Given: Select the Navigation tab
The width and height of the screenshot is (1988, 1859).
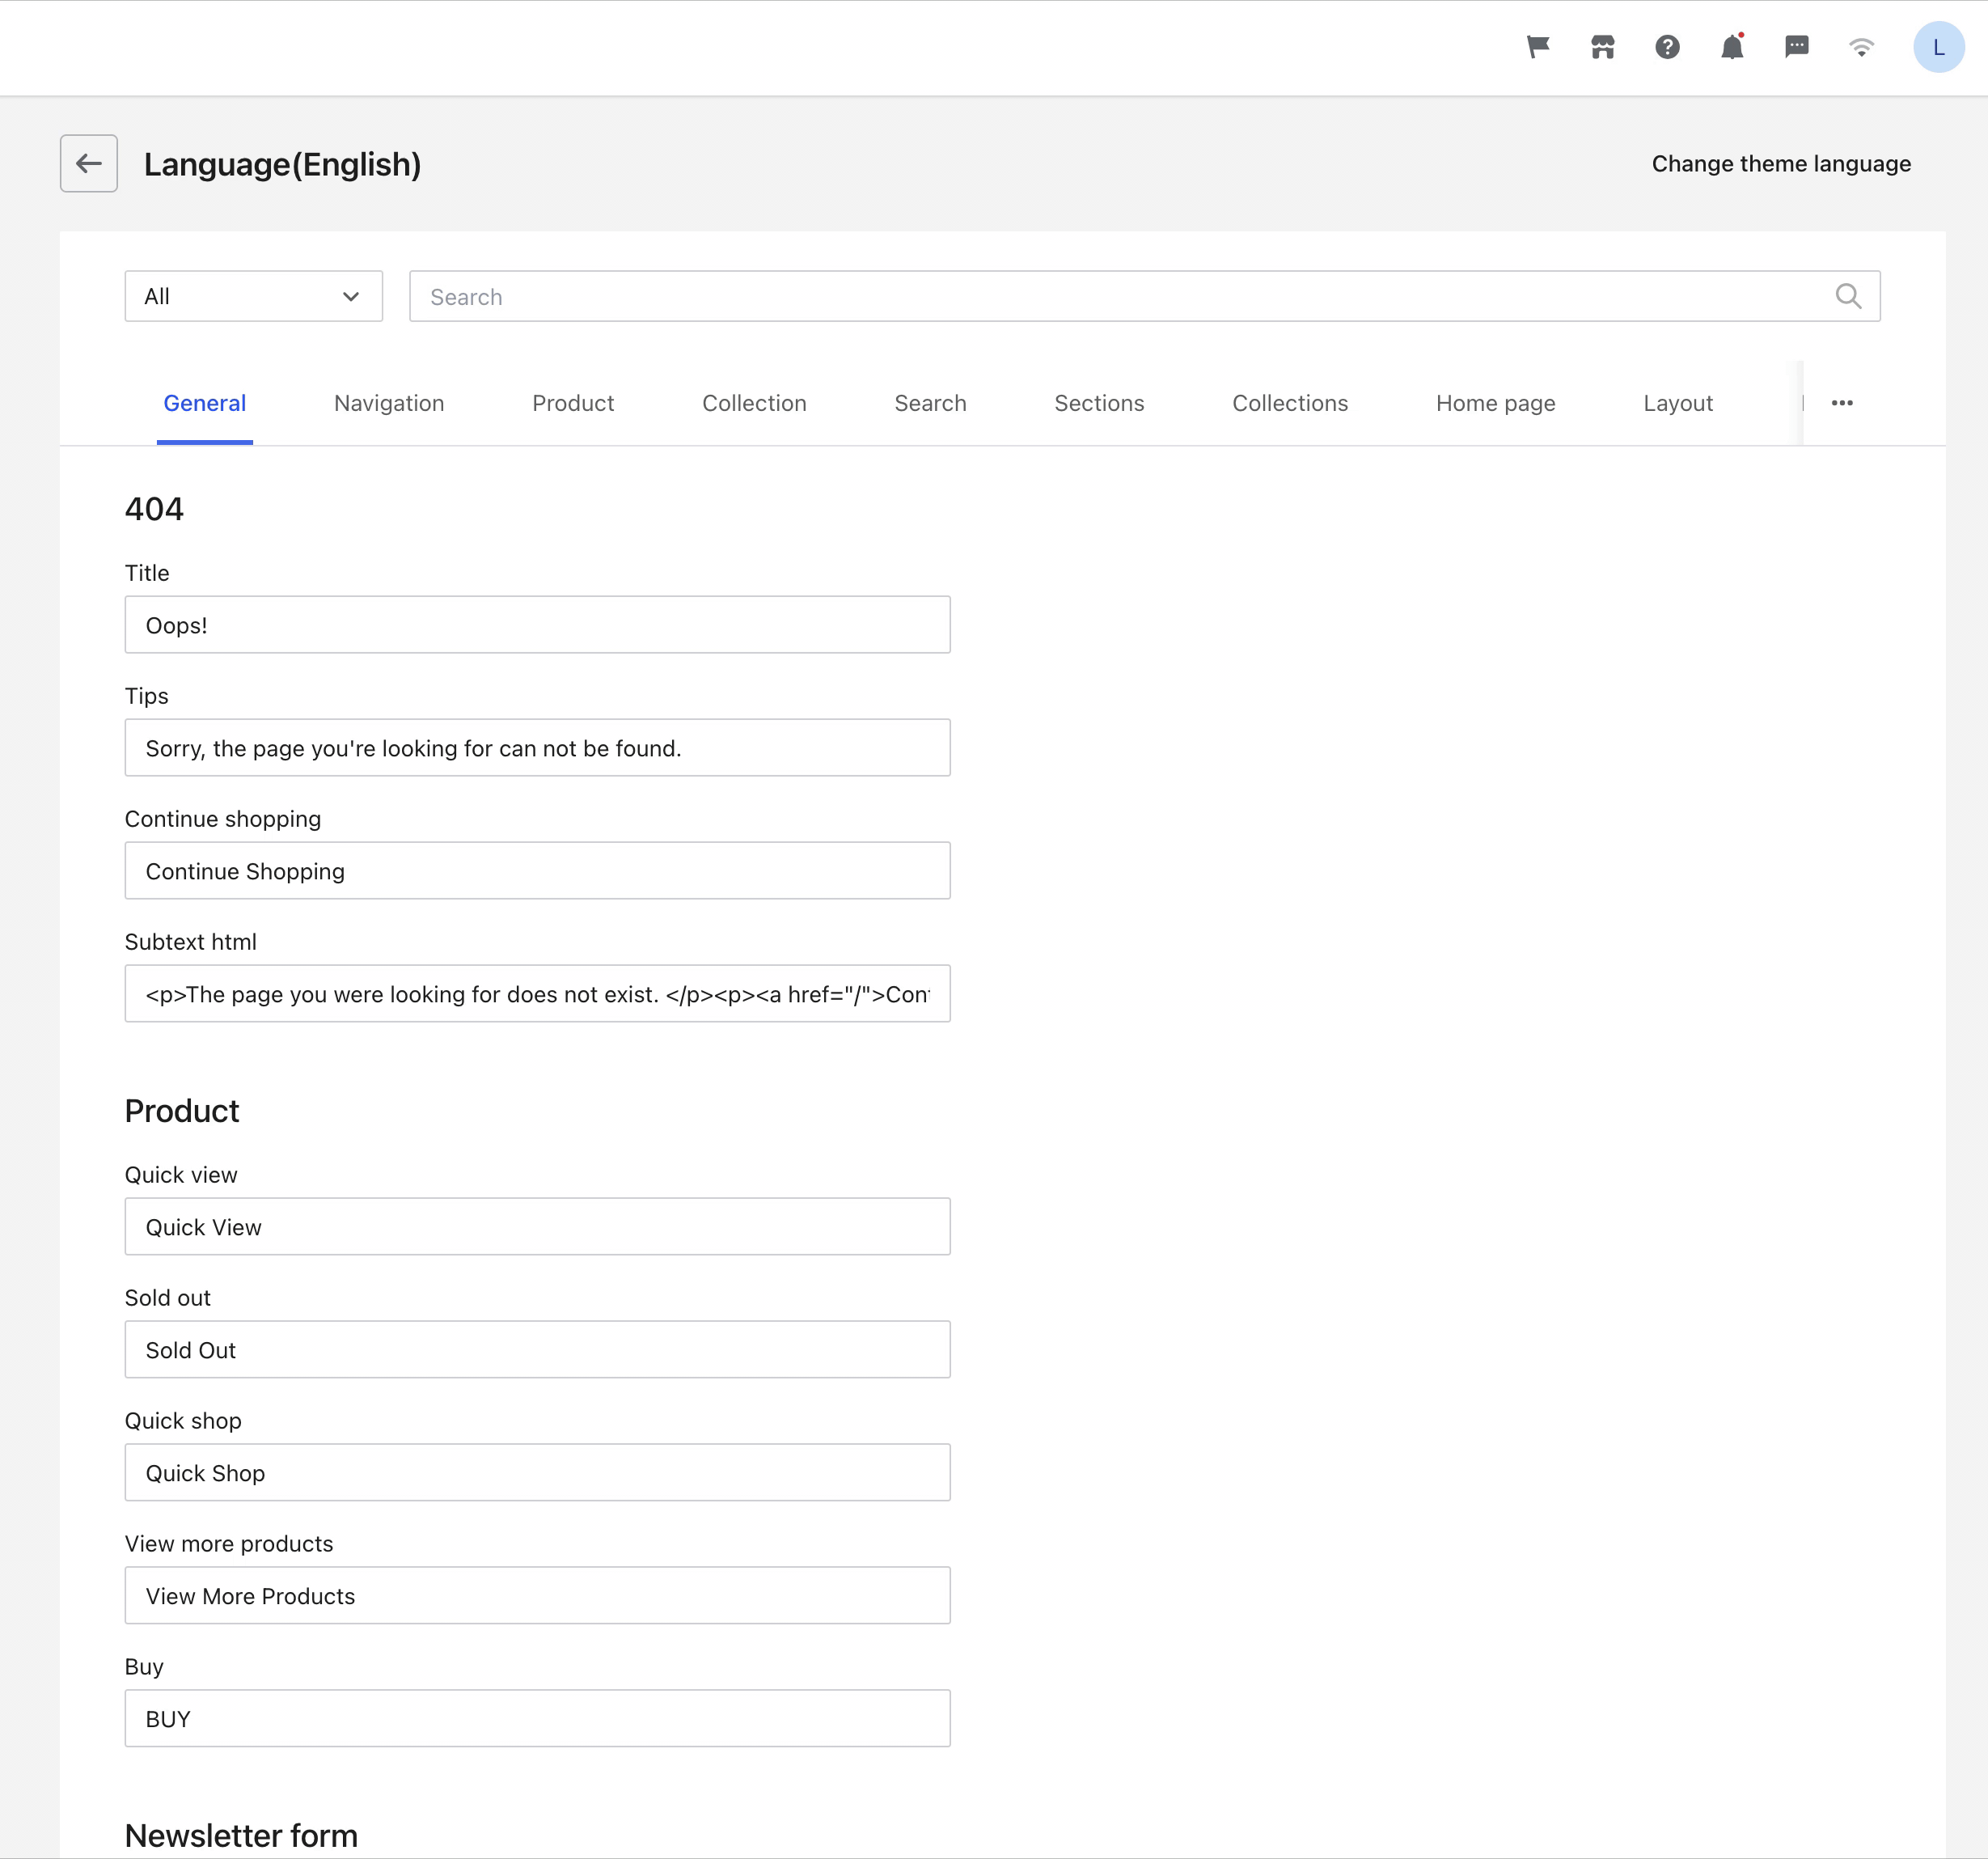Looking at the screenshot, I should pyautogui.click(x=390, y=404).
